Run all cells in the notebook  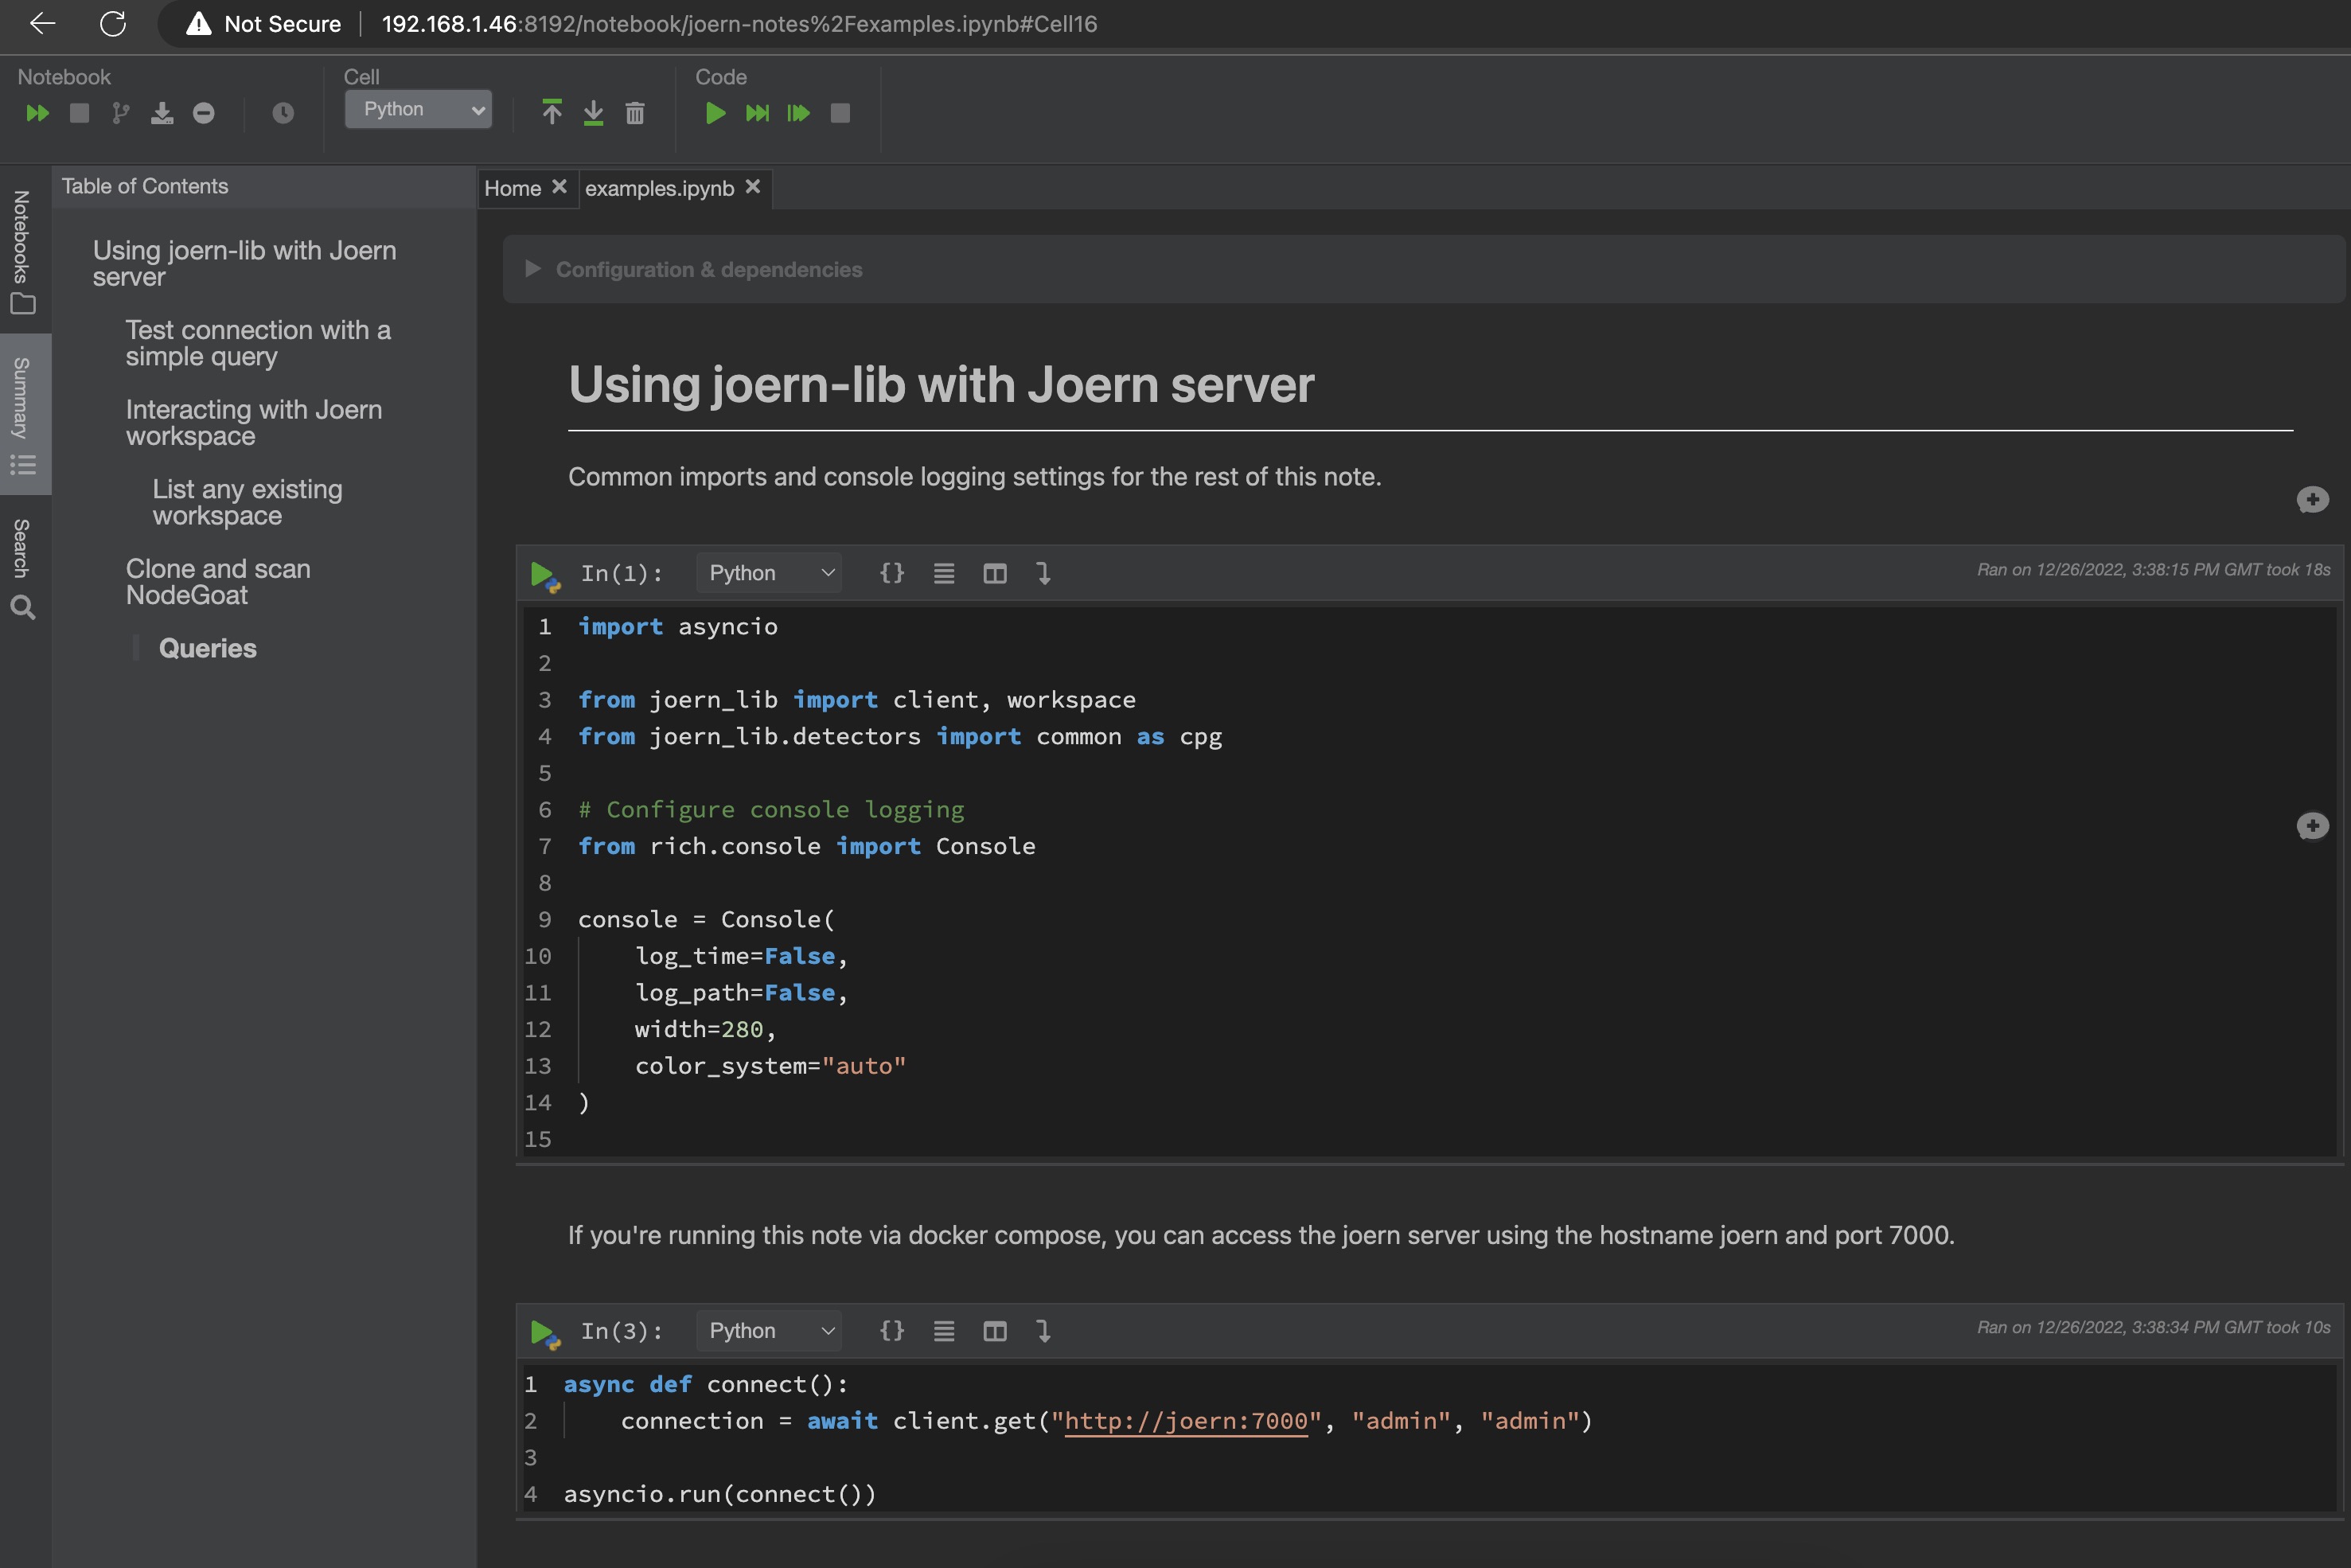tap(37, 113)
